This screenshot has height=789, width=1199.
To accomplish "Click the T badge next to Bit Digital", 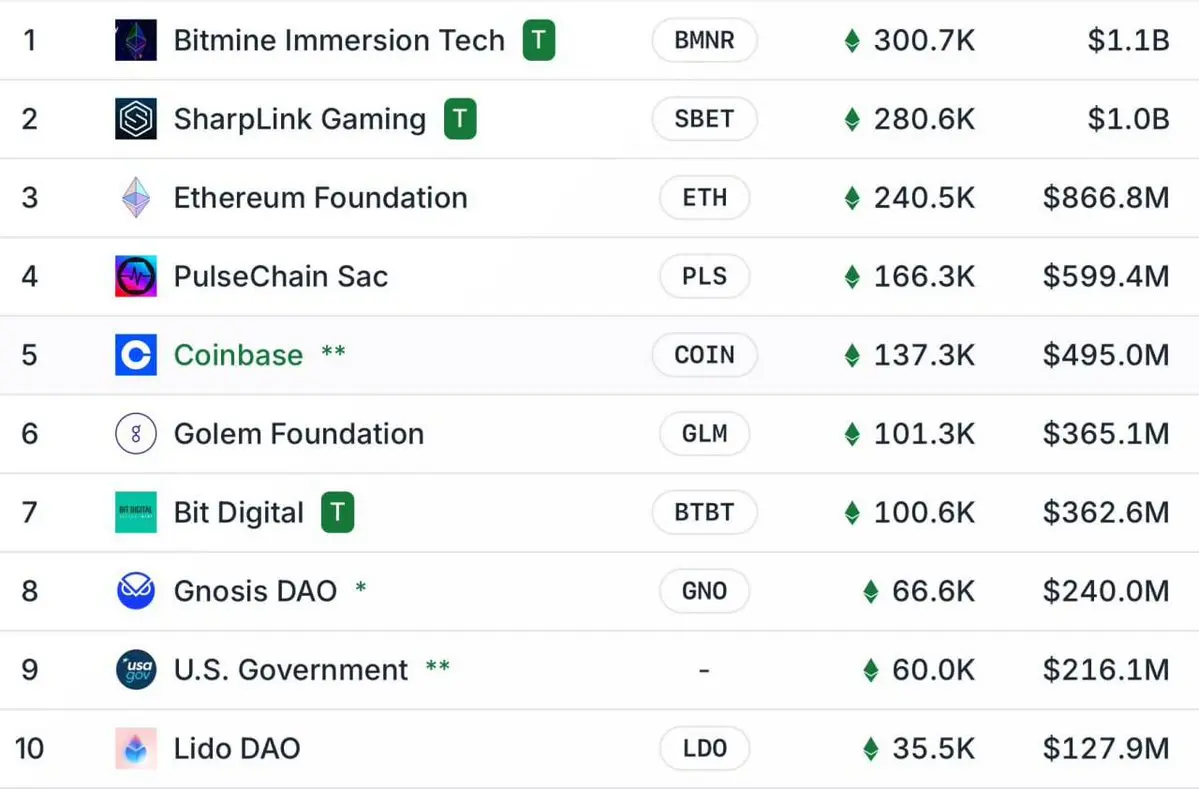I will point(337,512).
